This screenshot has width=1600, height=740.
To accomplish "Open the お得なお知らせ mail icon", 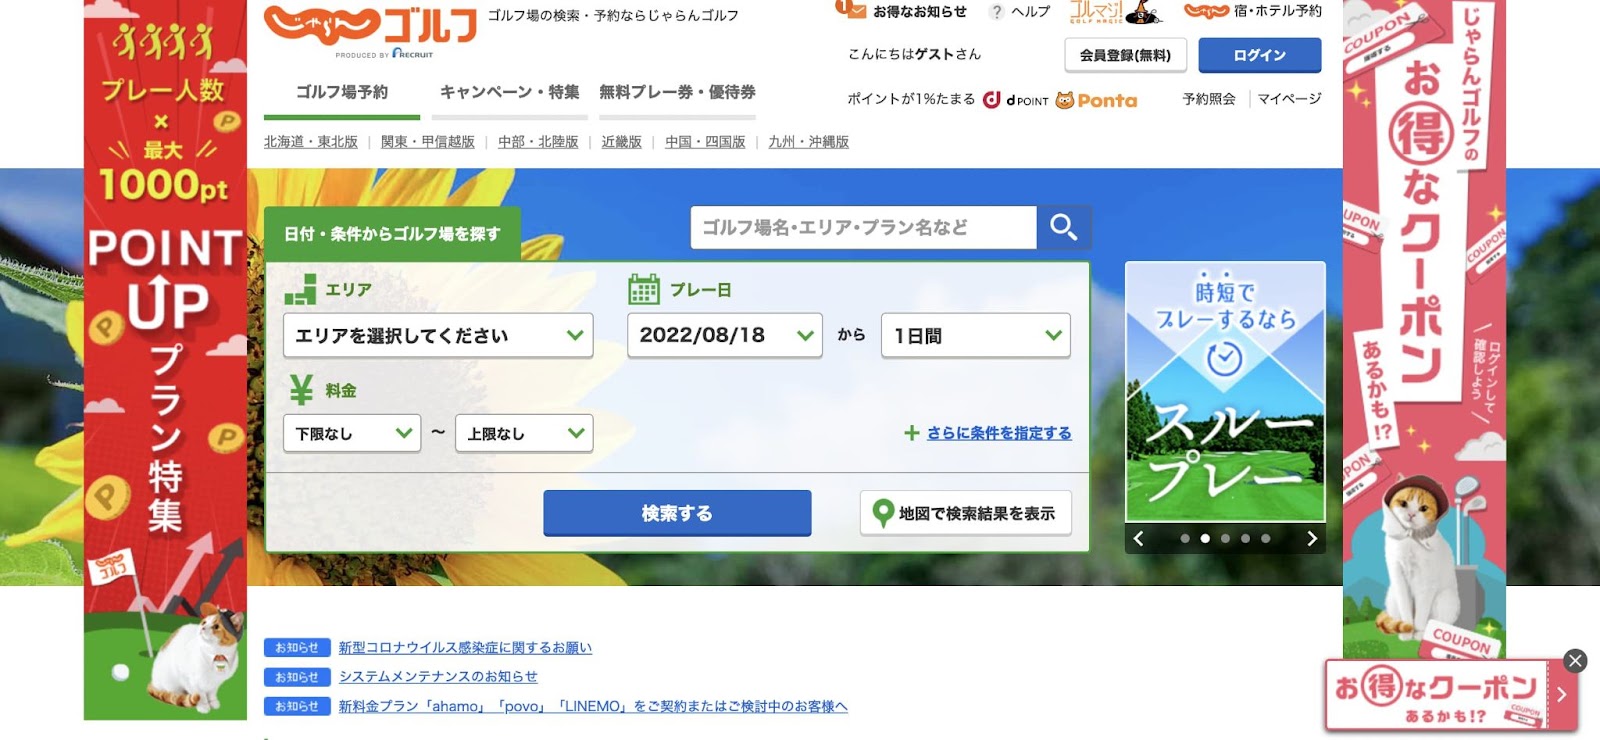I will pyautogui.click(x=850, y=9).
